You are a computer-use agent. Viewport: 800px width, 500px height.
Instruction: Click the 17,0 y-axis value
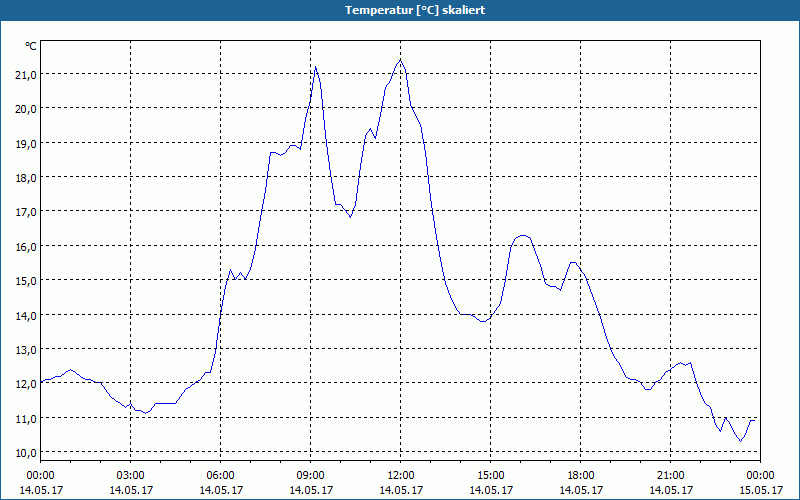tap(27, 212)
